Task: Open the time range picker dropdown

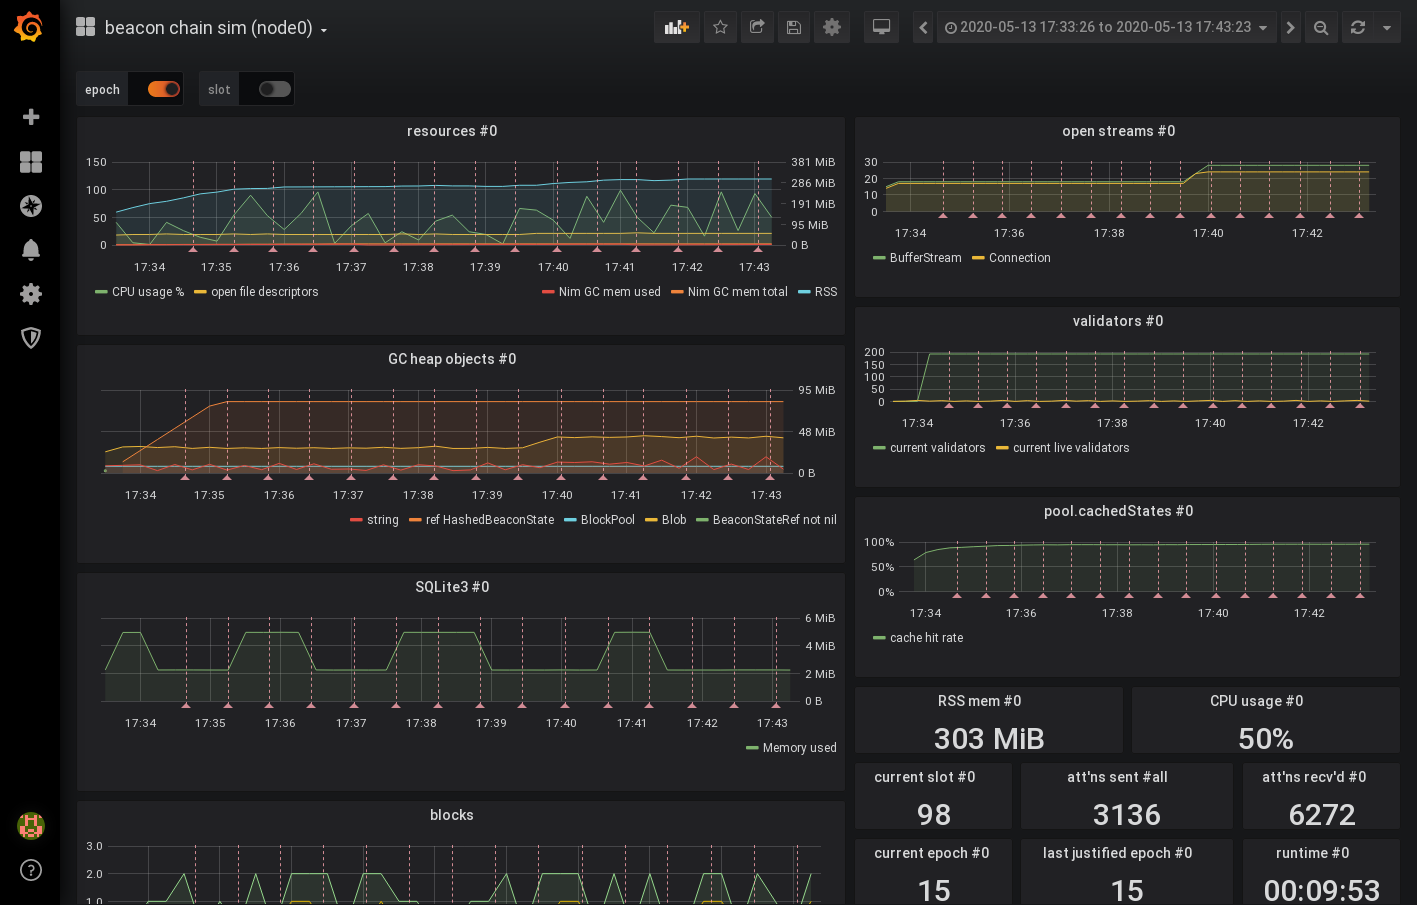Action: click(1106, 27)
